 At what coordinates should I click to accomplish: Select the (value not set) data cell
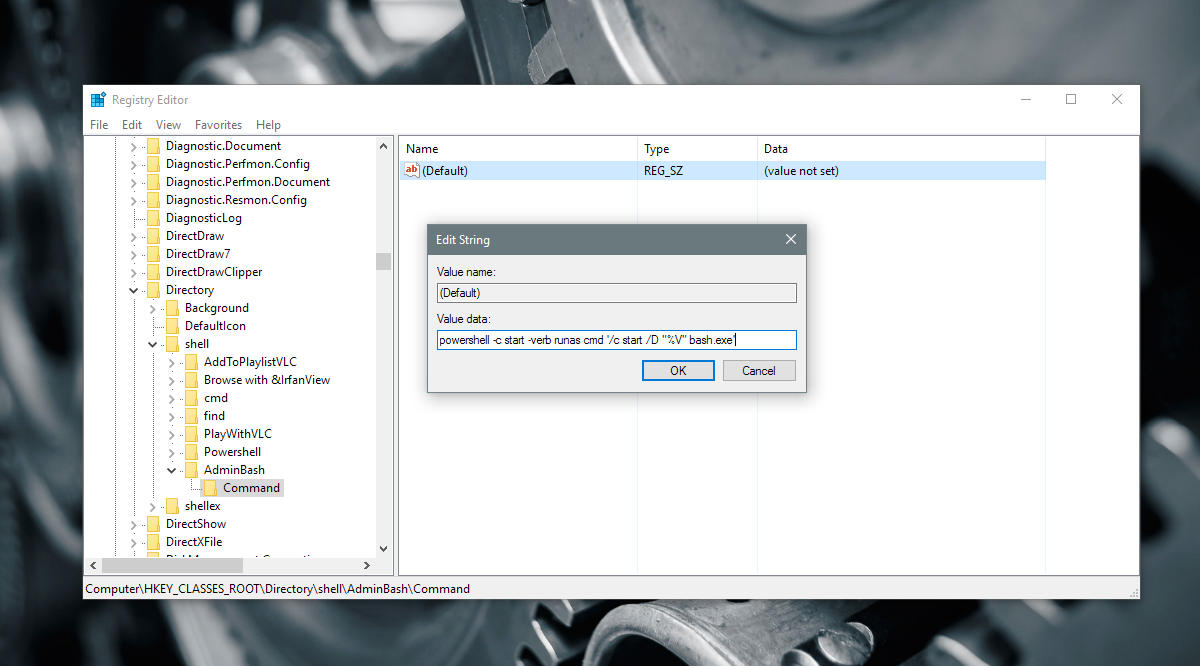(801, 171)
